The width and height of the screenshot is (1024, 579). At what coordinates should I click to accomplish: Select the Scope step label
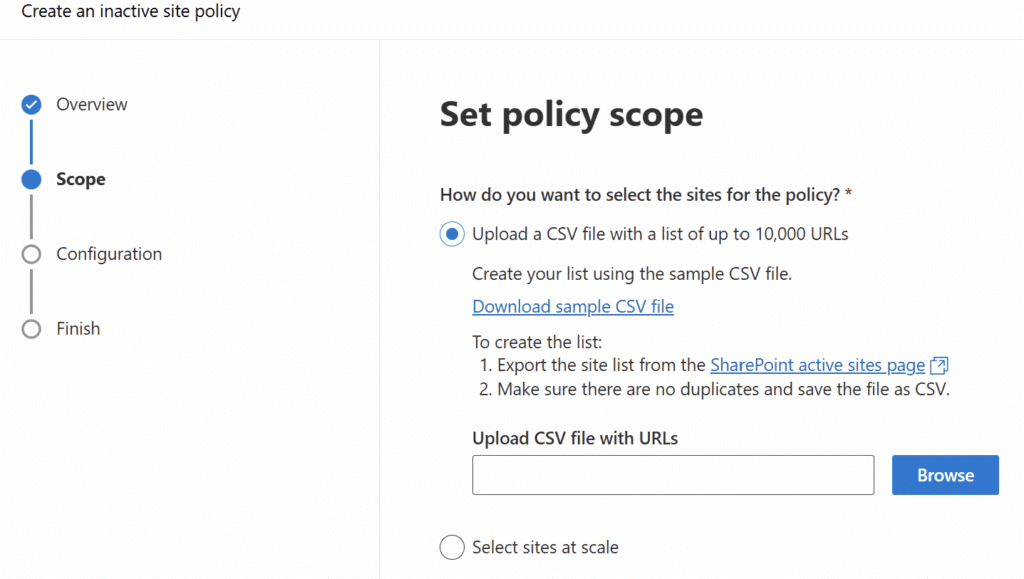81,180
